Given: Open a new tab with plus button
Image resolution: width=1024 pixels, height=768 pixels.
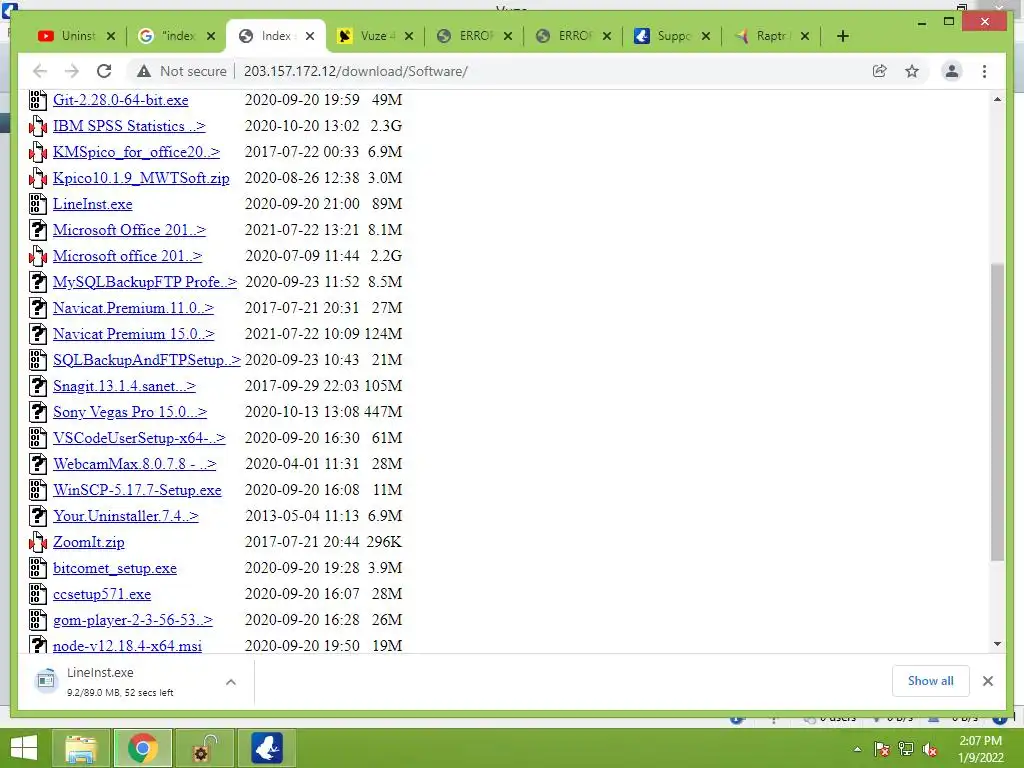Looking at the screenshot, I should pyautogui.click(x=842, y=36).
